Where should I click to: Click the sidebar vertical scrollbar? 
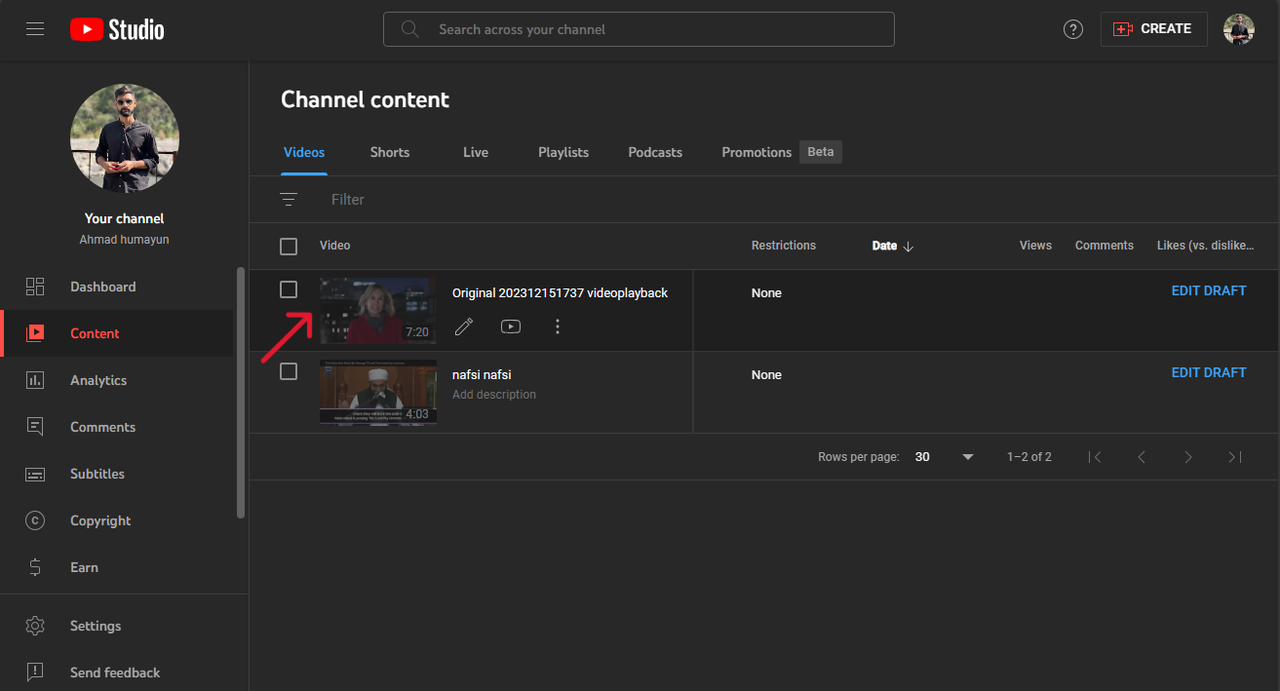240,392
